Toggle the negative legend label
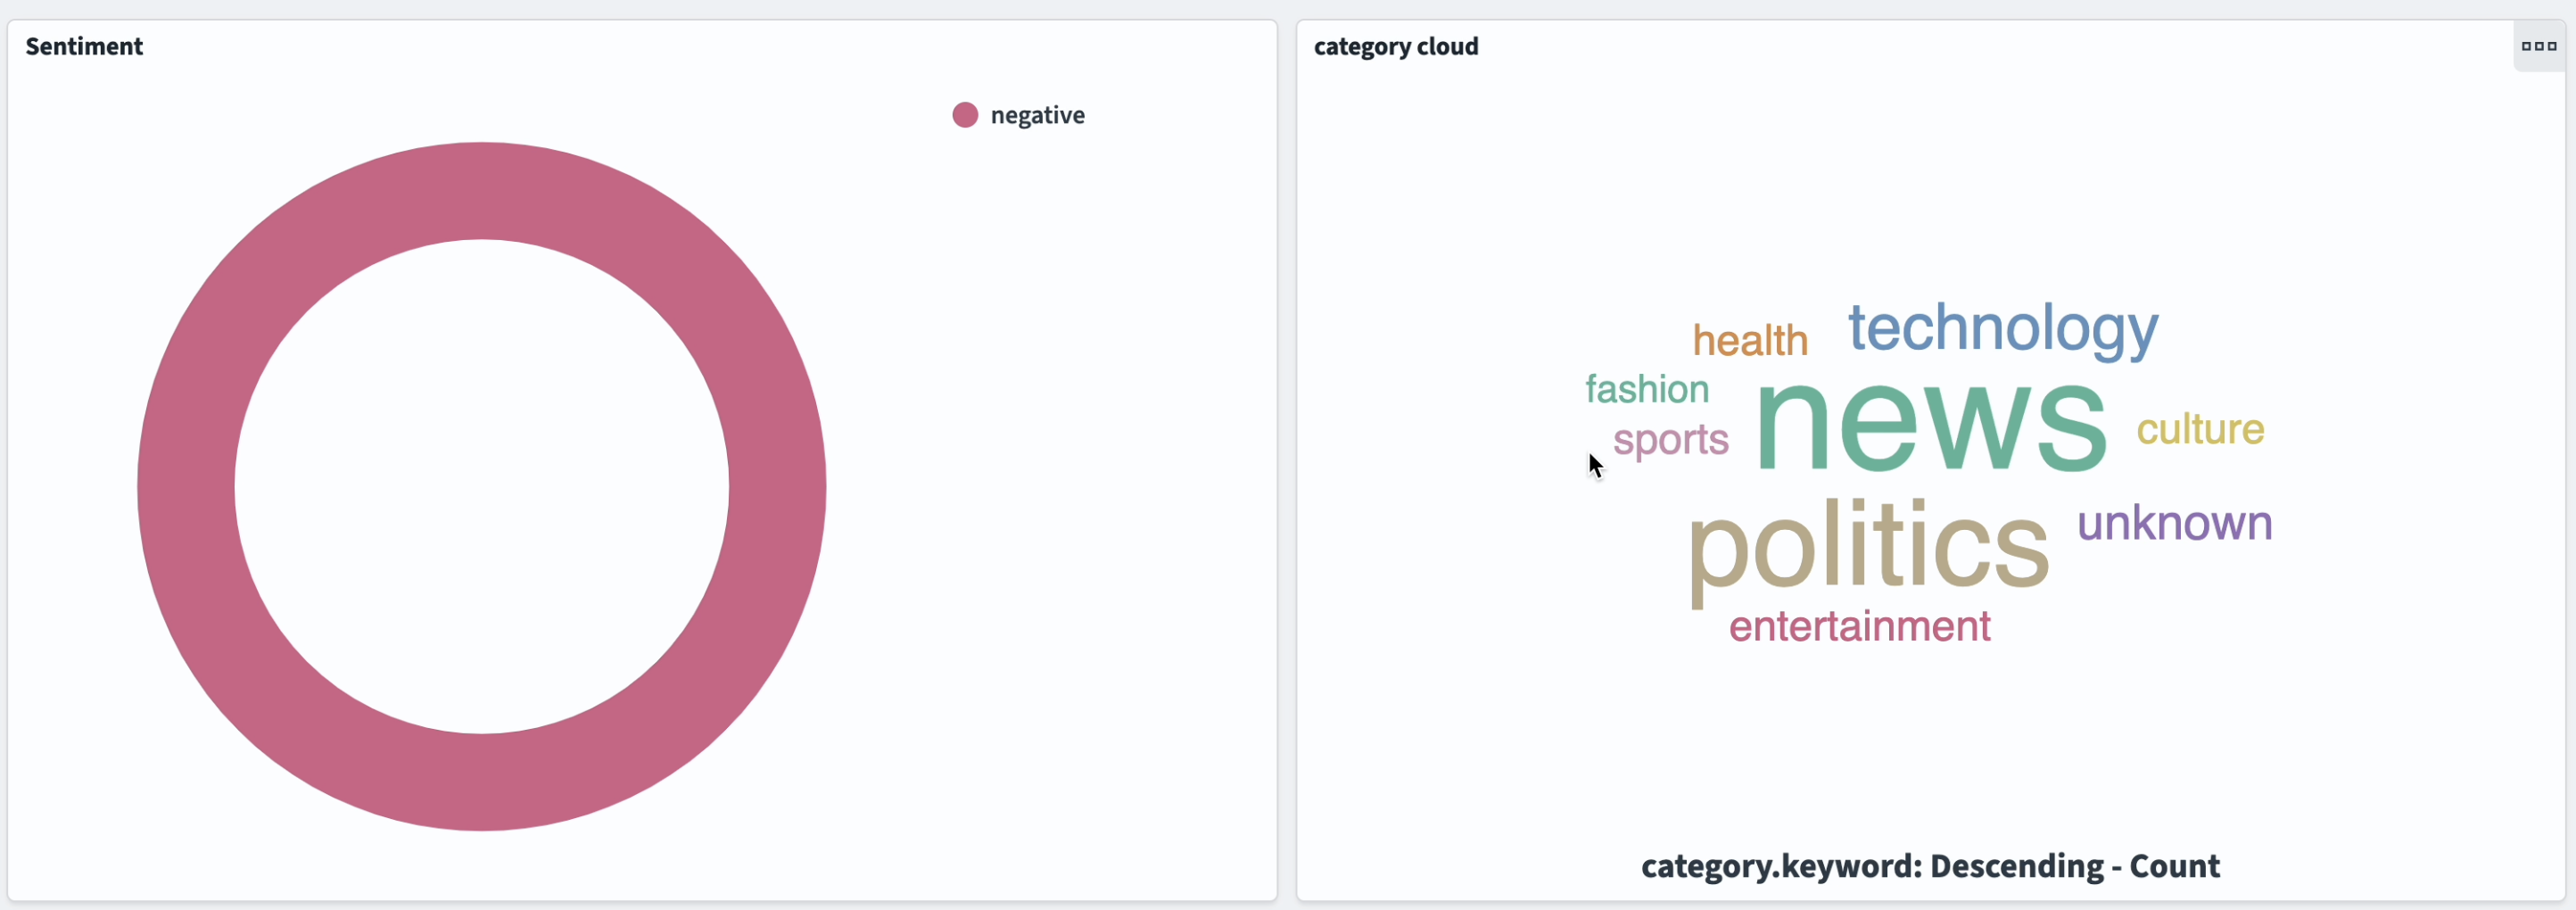The image size is (2576, 910). click(x=1037, y=115)
